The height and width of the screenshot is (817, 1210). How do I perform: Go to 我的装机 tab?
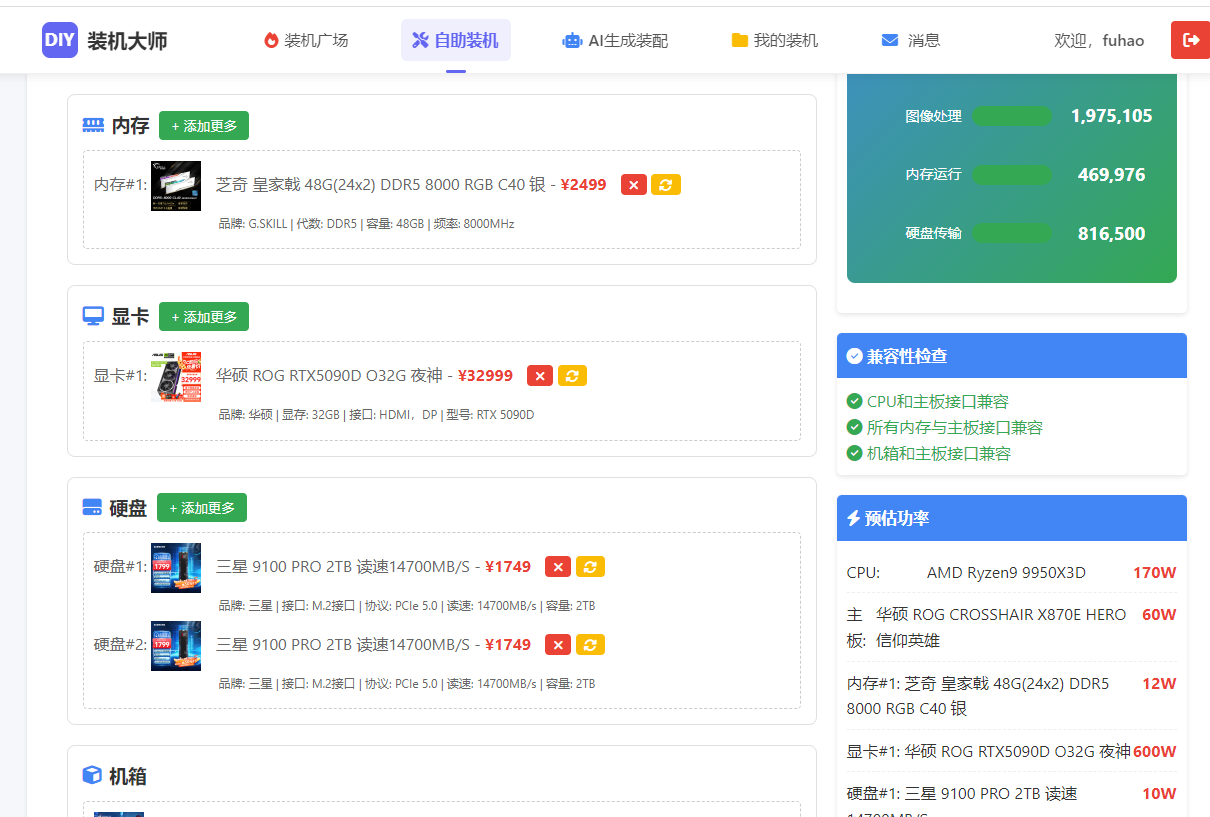tap(775, 40)
